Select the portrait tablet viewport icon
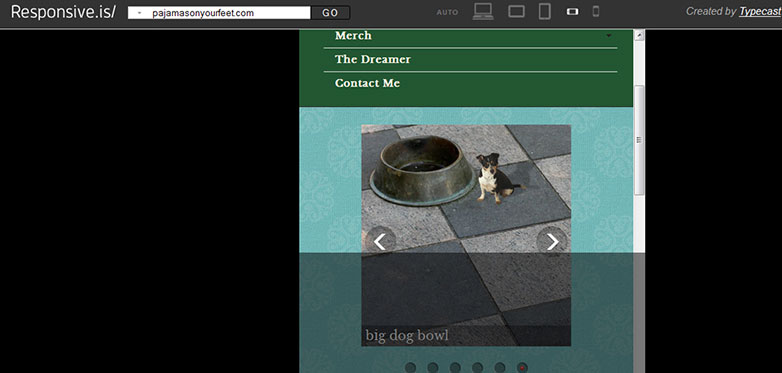 coord(545,11)
